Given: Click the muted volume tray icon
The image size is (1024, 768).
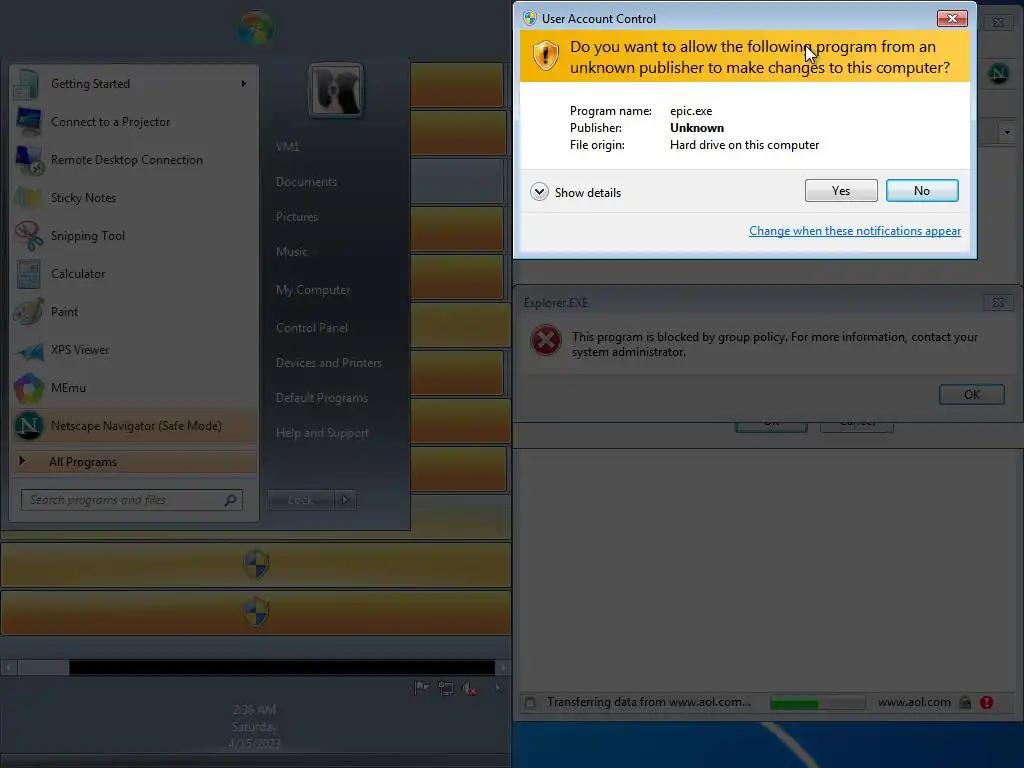Looking at the screenshot, I should click(x=469, y=688).
